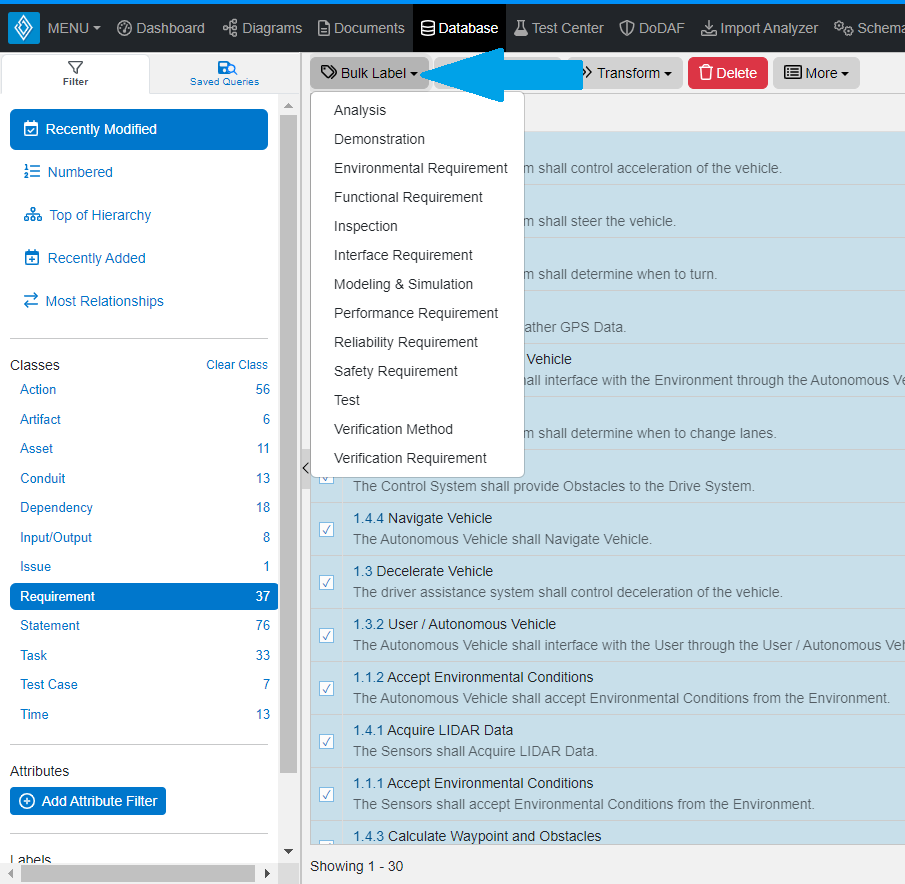The image size is (905, 884).
Task: Switch to the Saved Queries tab
Action: (224, 73)
